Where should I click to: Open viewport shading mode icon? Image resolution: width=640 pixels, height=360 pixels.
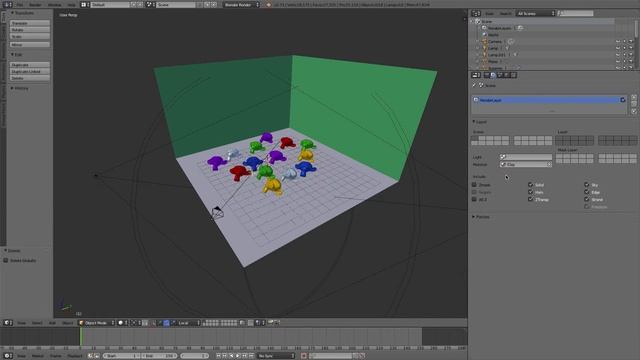122,323
